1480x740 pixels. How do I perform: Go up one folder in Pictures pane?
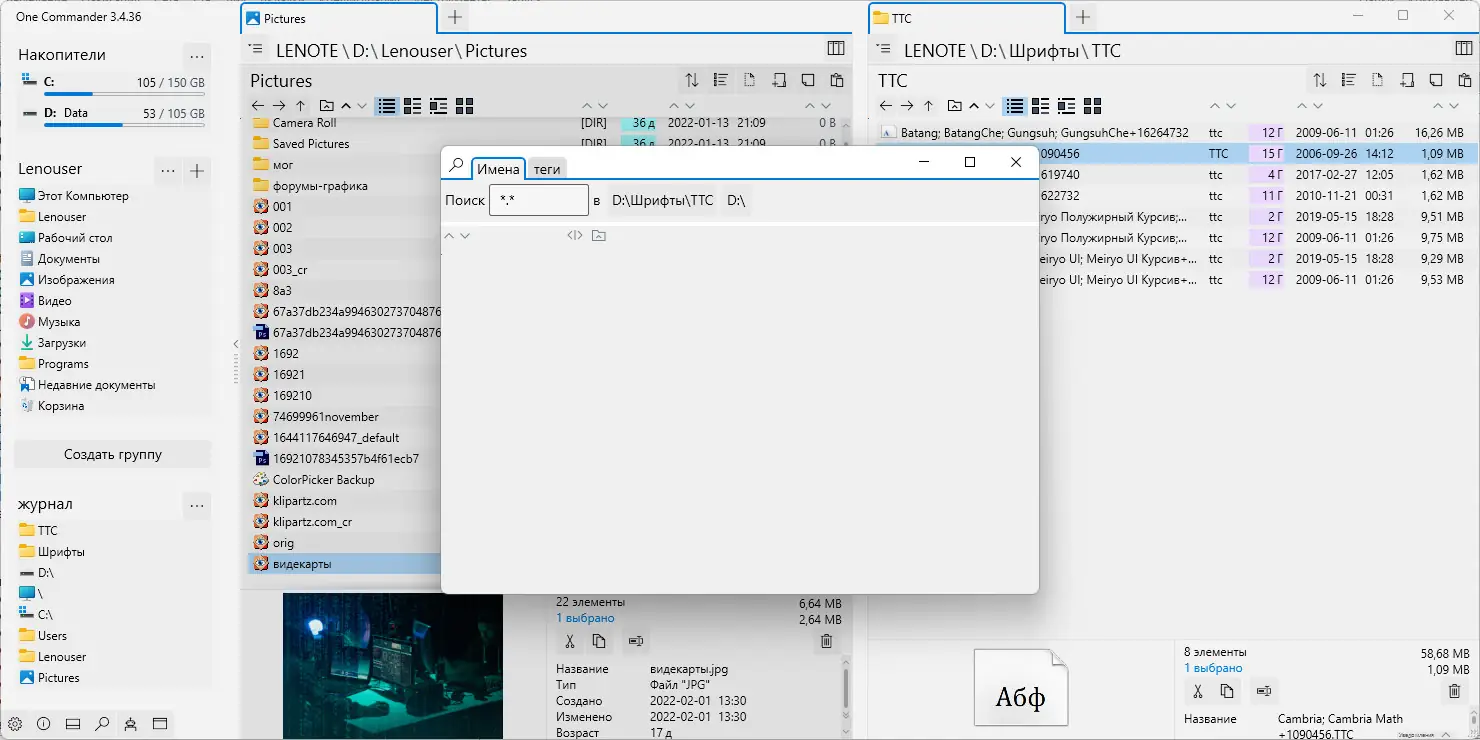pos(300,105)
